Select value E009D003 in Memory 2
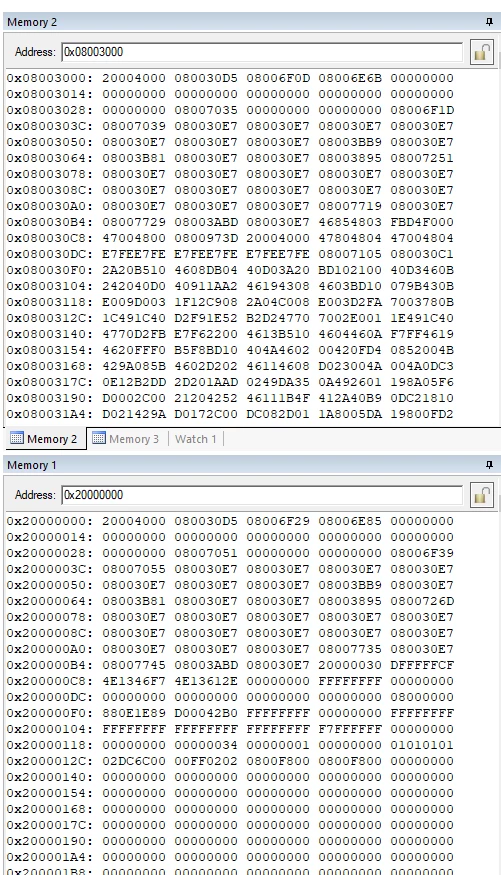Screen dimensions: 501x875 (x=134, y=302)
